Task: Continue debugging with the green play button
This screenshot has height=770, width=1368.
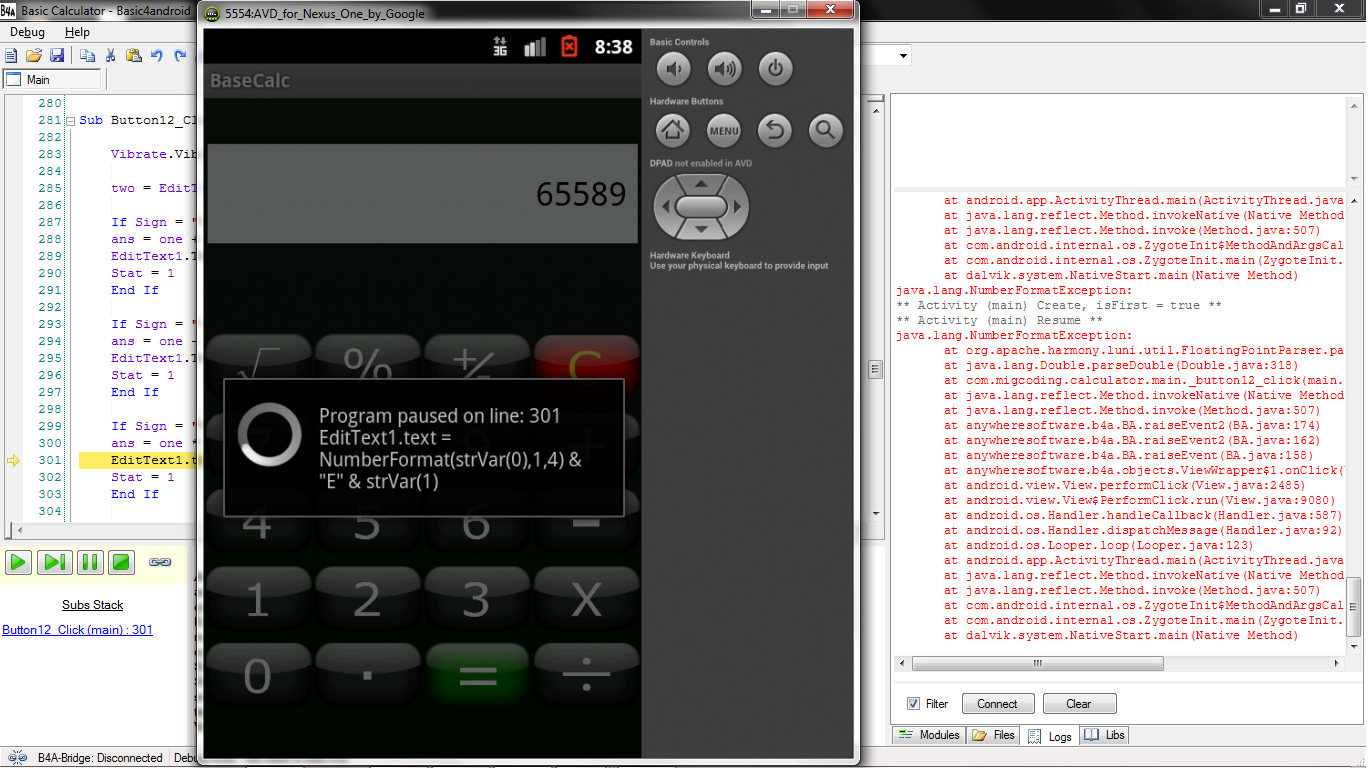Action: pos(18,562)
